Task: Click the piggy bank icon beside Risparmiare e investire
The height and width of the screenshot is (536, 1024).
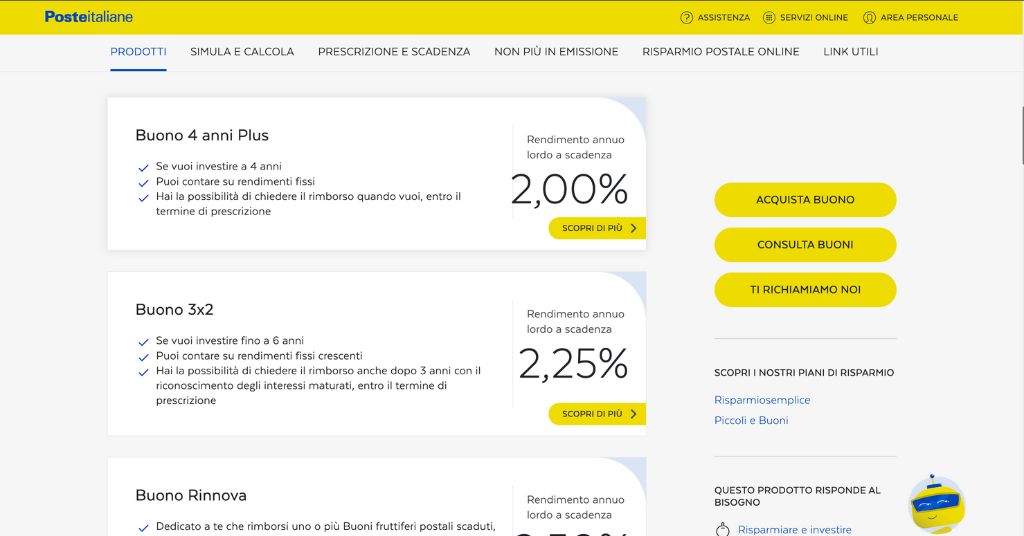Action: [x=722, y=529]
